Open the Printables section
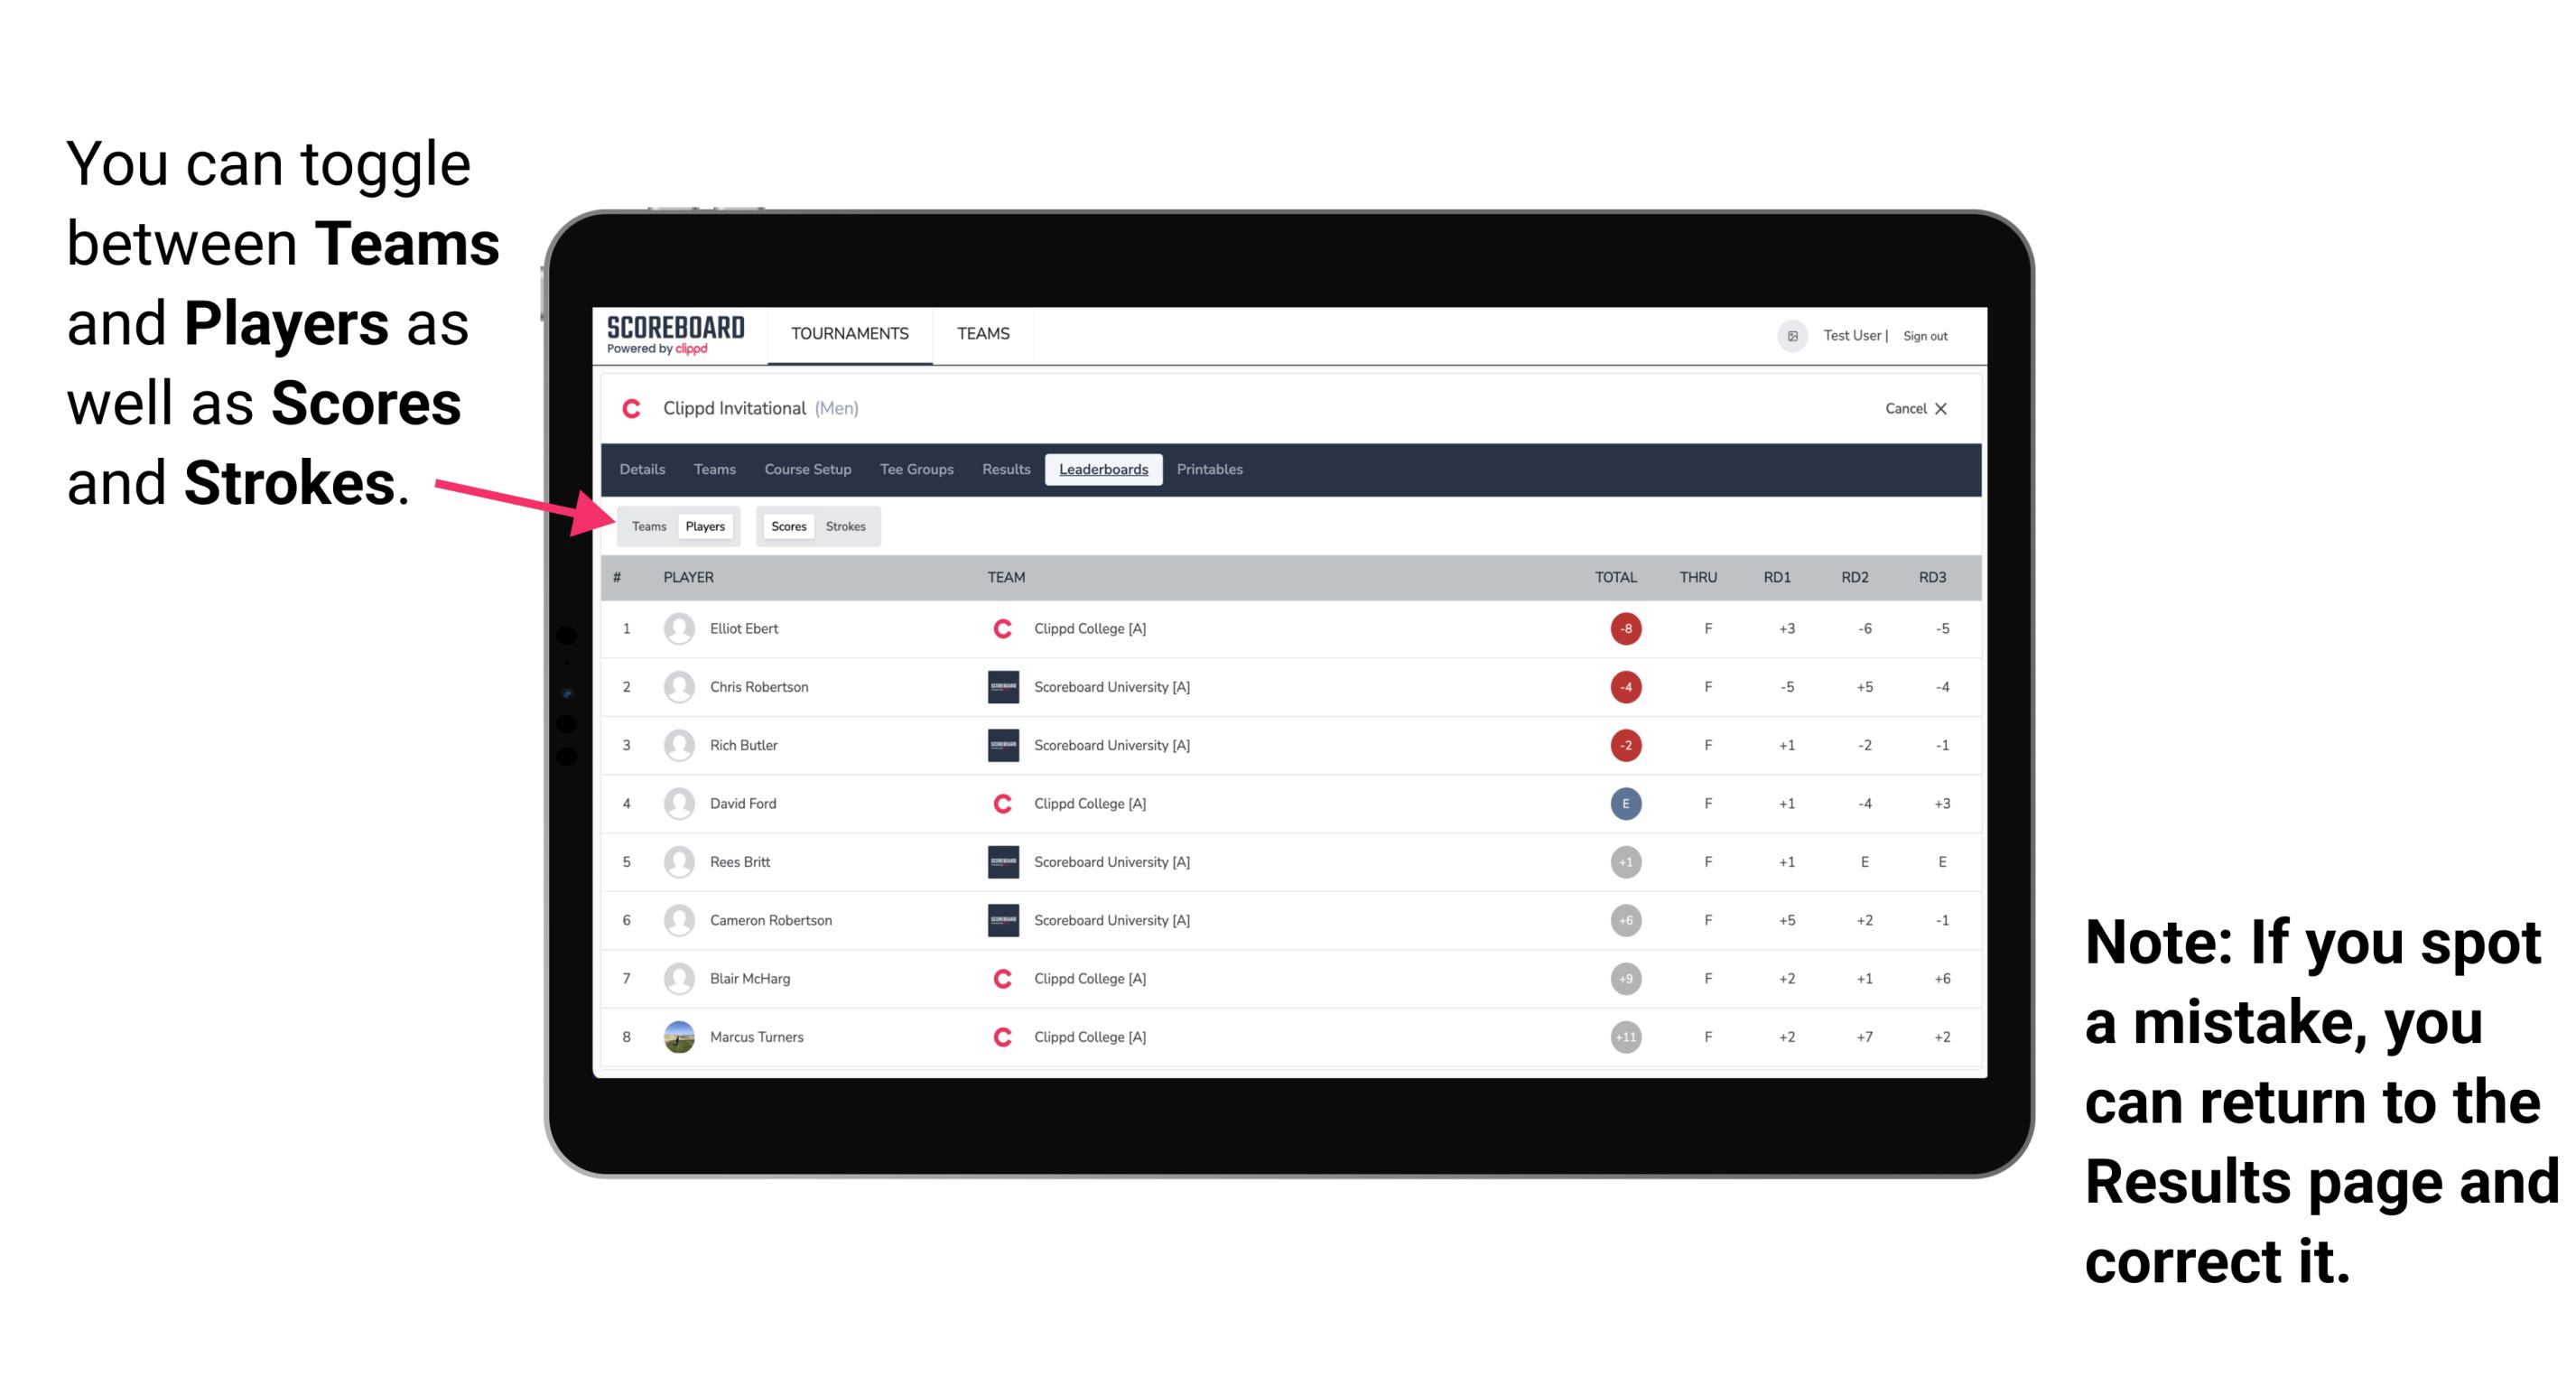Image resolution: width=2576 pixels, height=1386 pixels. [x=1211, y=468]
